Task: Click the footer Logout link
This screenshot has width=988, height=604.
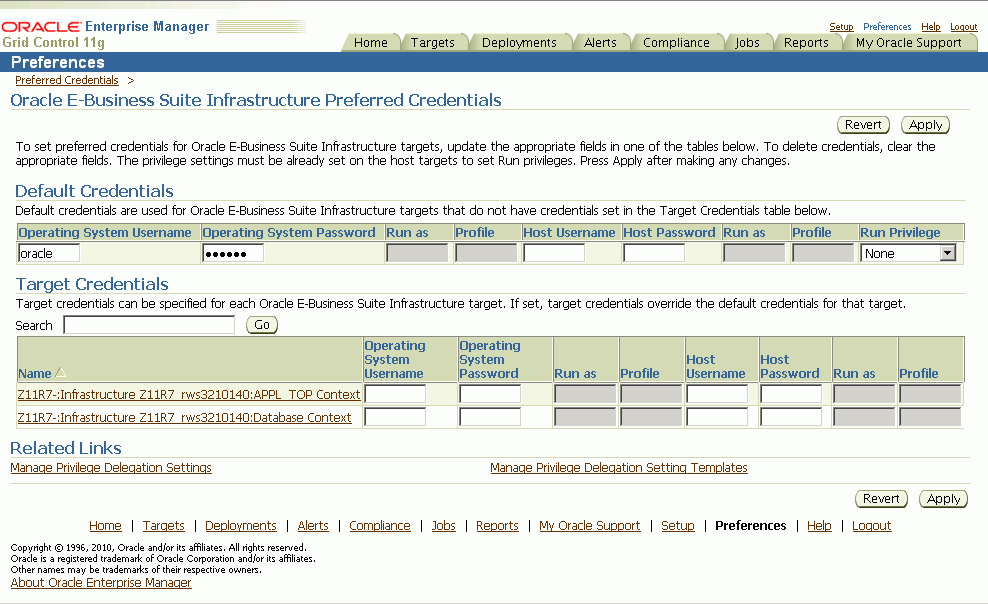Action: click(x=871, y=526)
